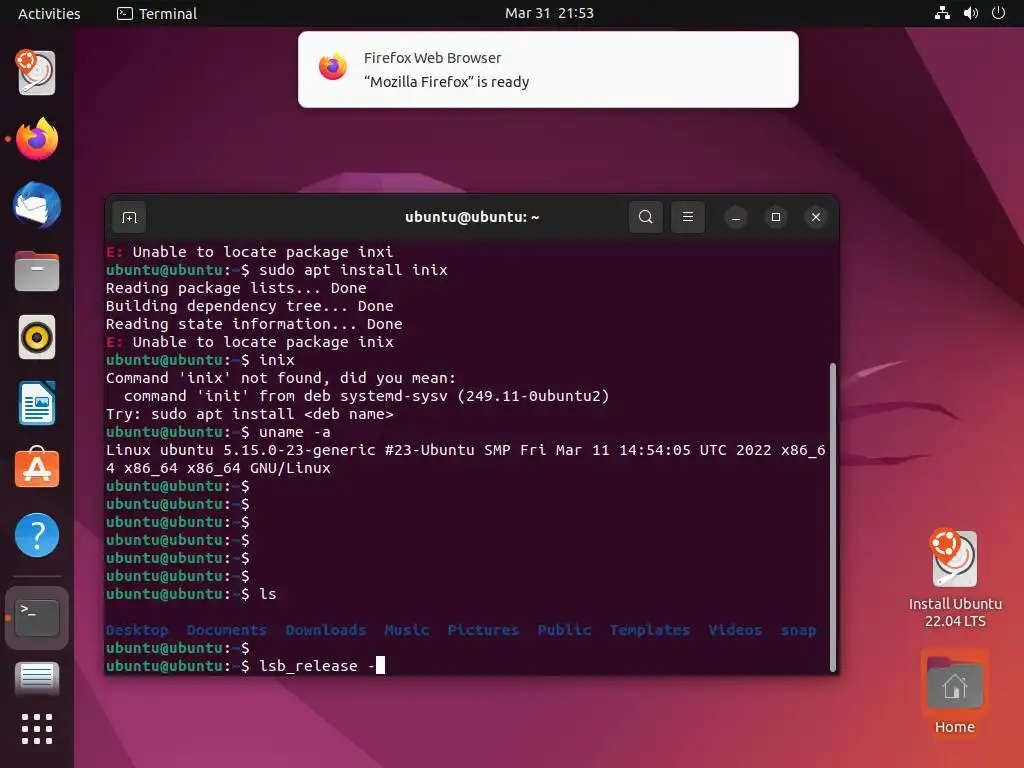Viewport: 1024px width, 768px height.
Task: Click the snap directory in ls output
Action: tap(798, 630)
